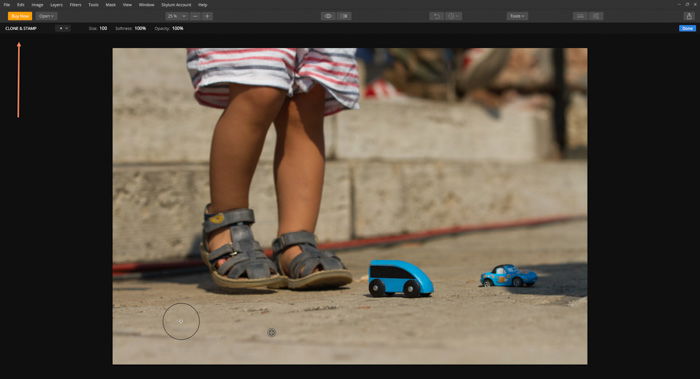
Task: Zoom out with the minus button
Action: [196, 16]
